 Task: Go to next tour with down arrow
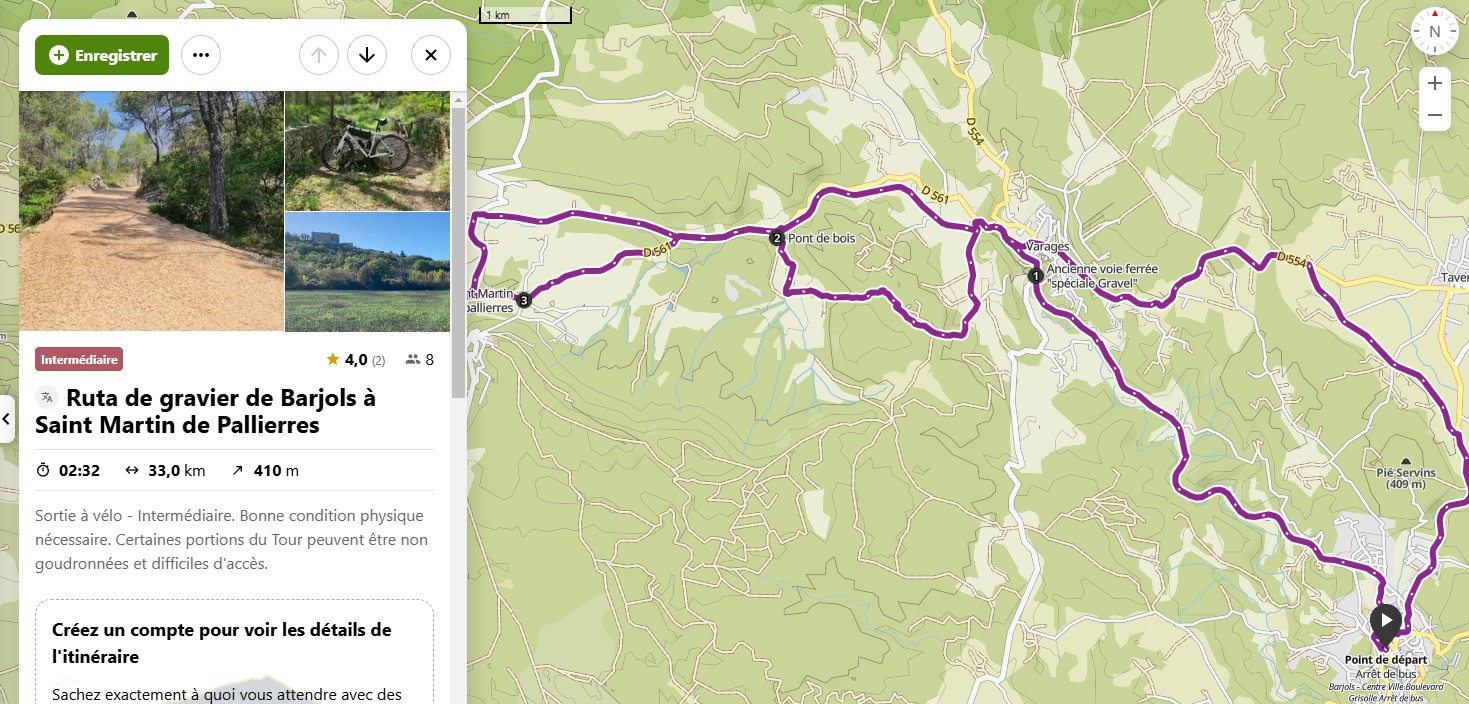coord(367,55)
